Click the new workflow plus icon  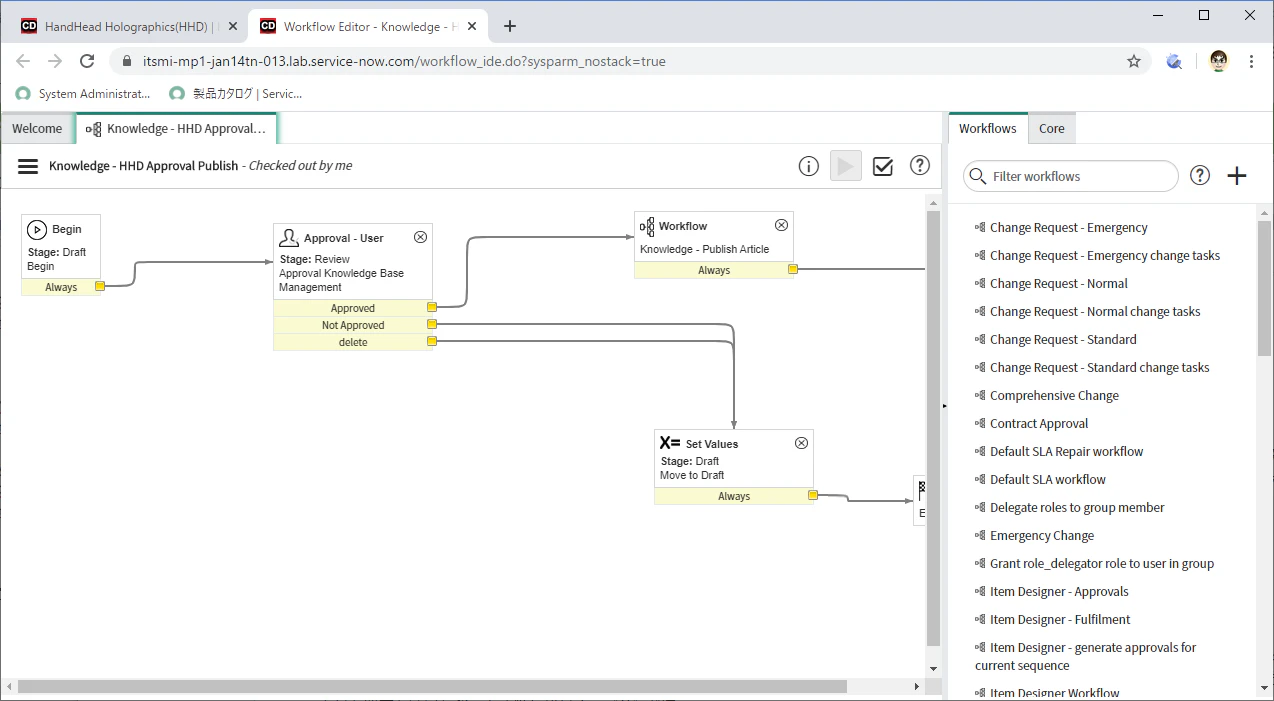coord(1237,176)
